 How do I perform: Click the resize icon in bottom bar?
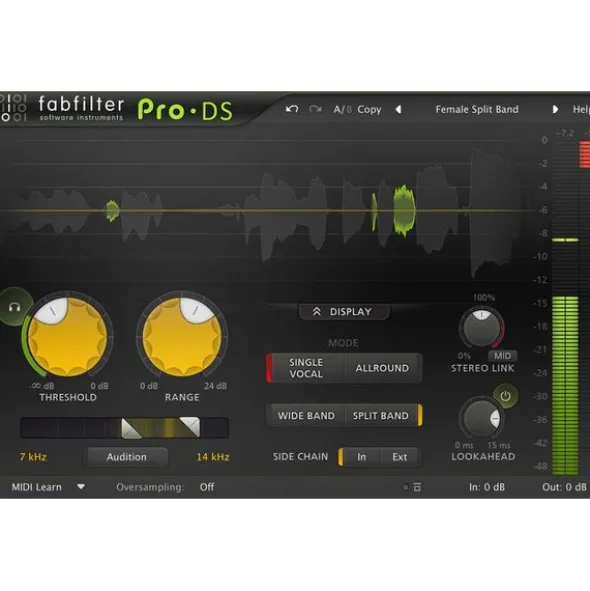click(x=417, y=487)
